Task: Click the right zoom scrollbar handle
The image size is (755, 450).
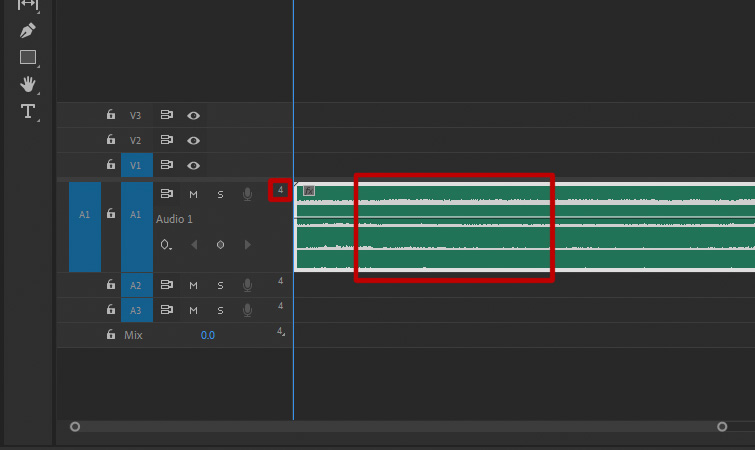Action: click(x=722, y=426)
